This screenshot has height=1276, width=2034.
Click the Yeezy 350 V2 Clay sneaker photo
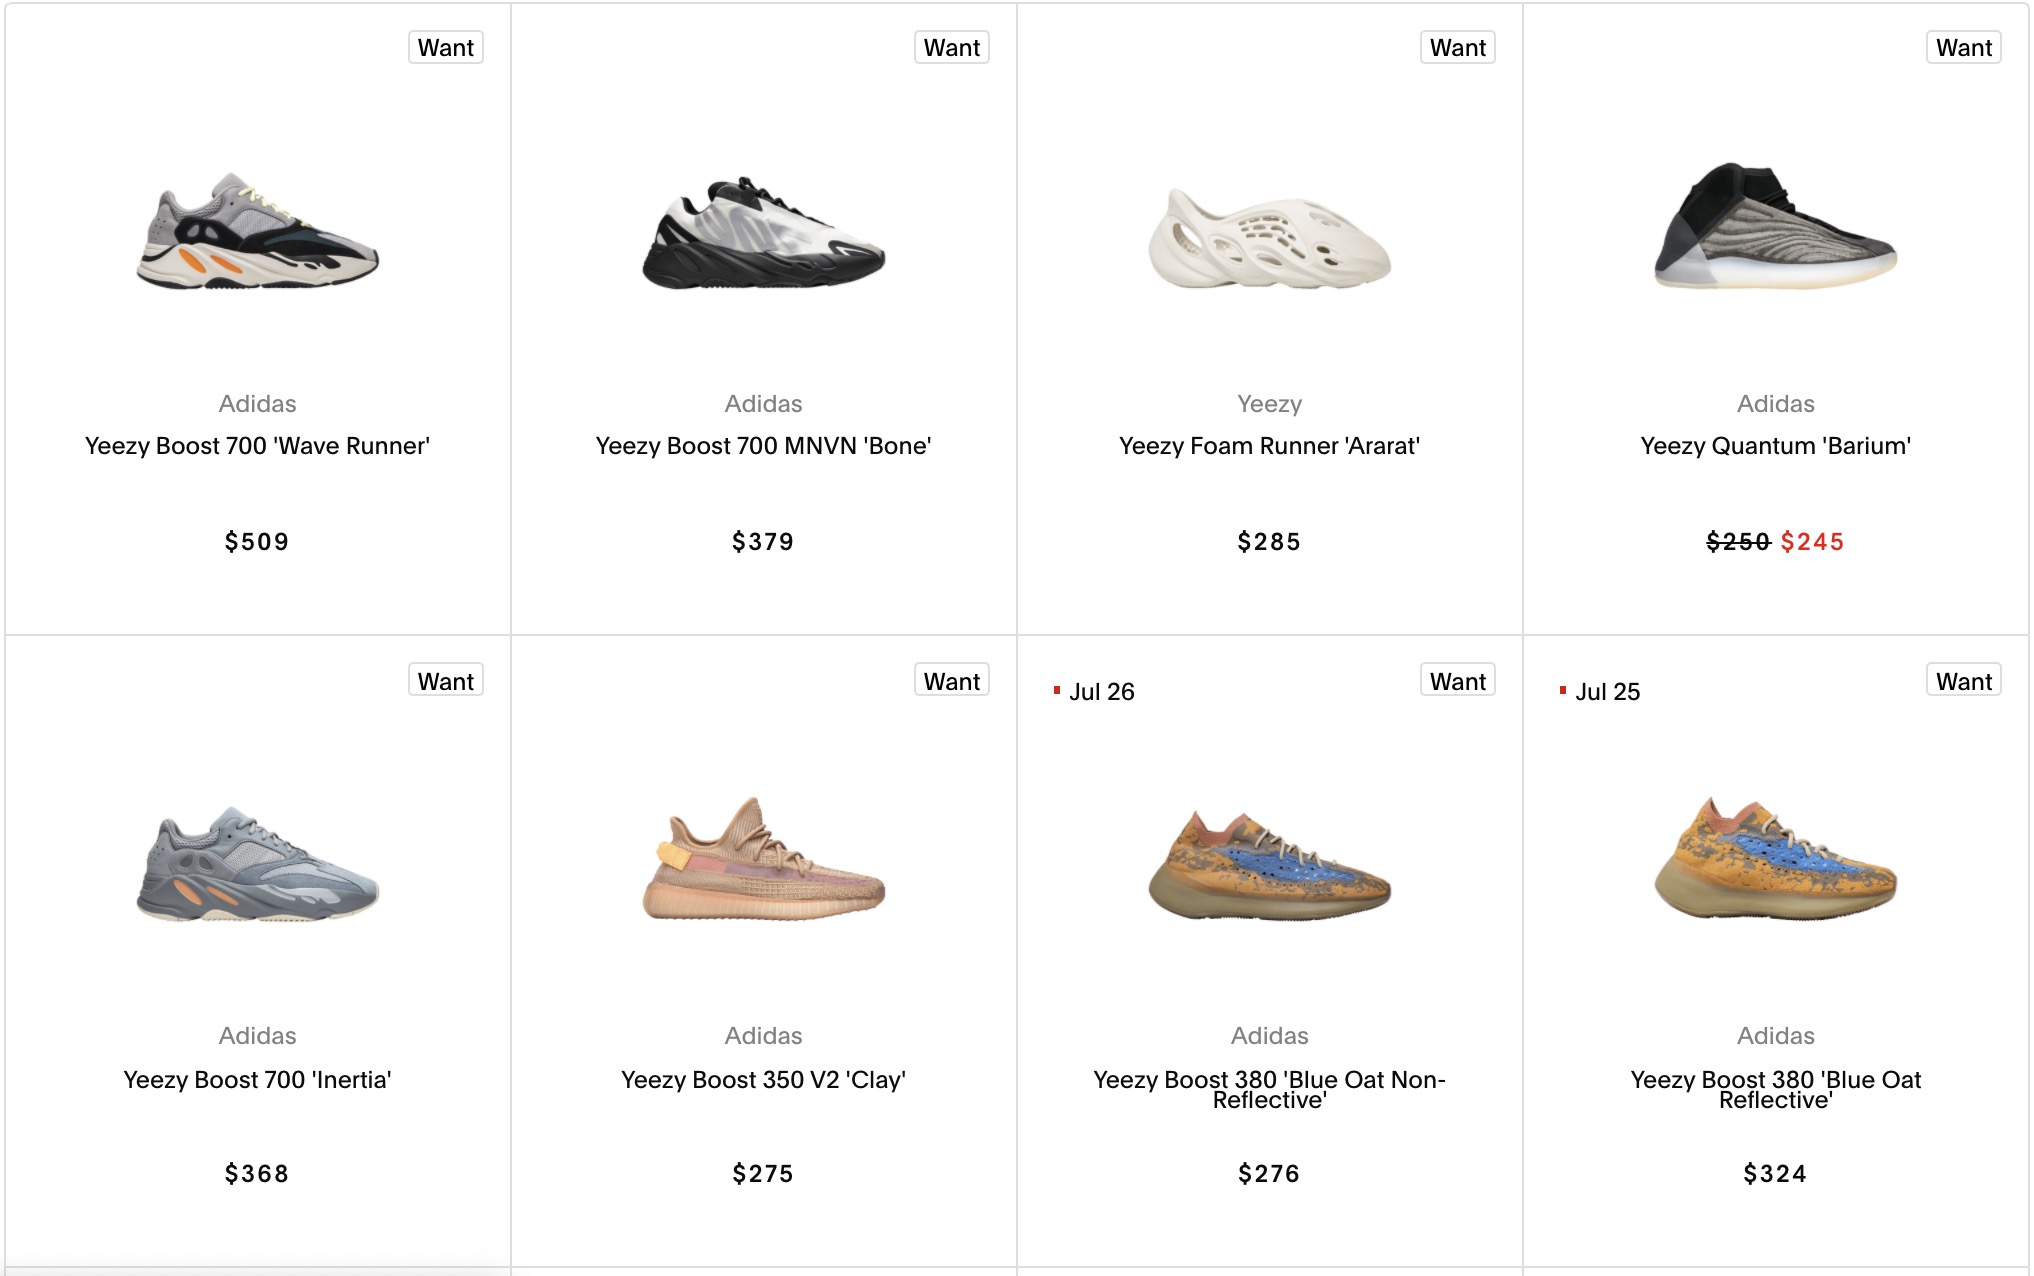[x=764, y=860]
